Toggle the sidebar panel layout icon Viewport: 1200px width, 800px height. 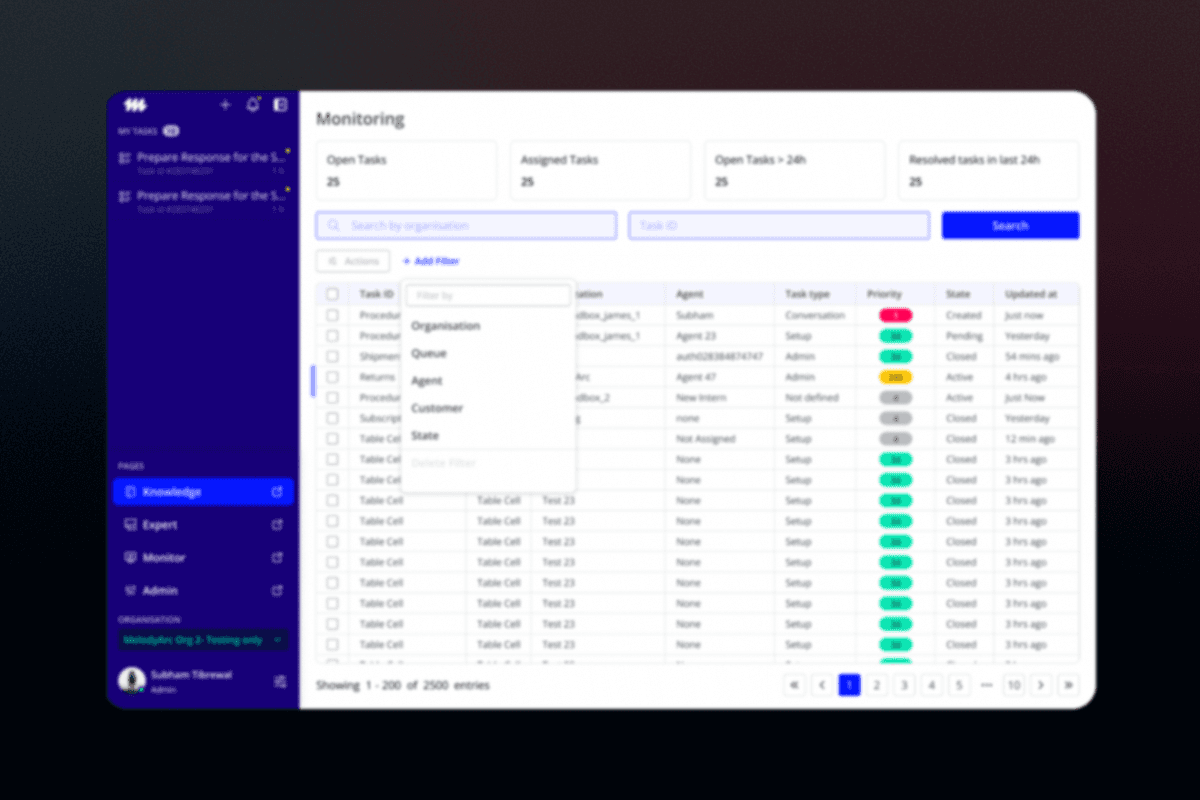tap(280, 104)
